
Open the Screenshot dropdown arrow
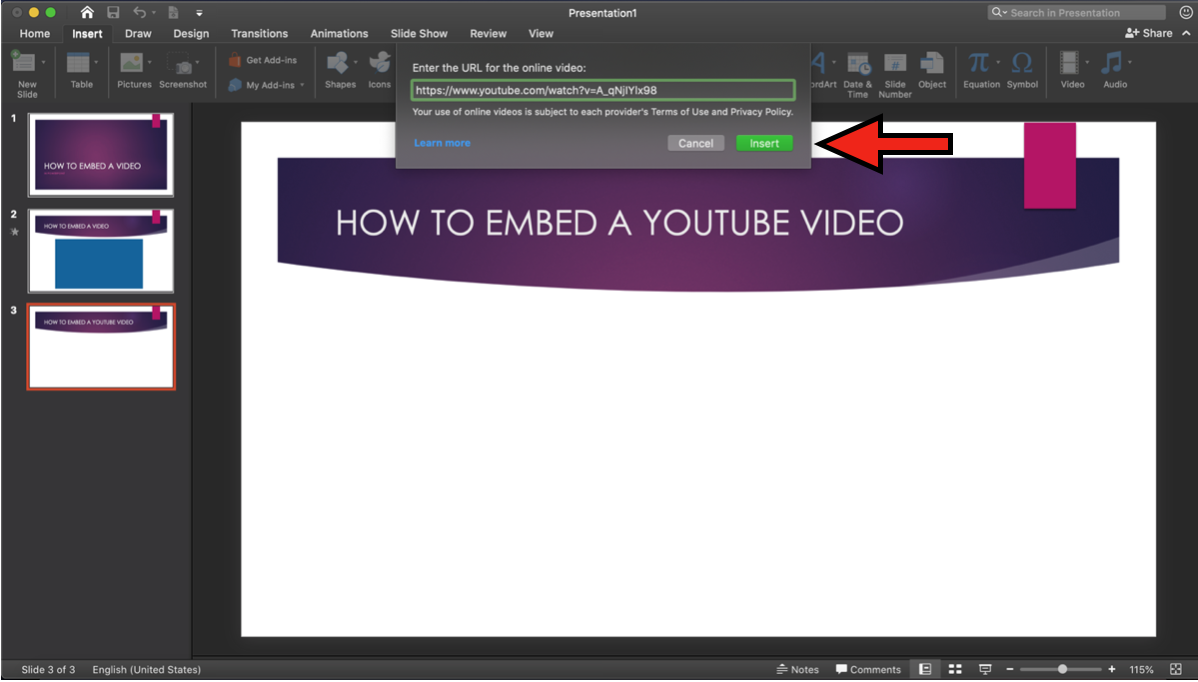197,62
